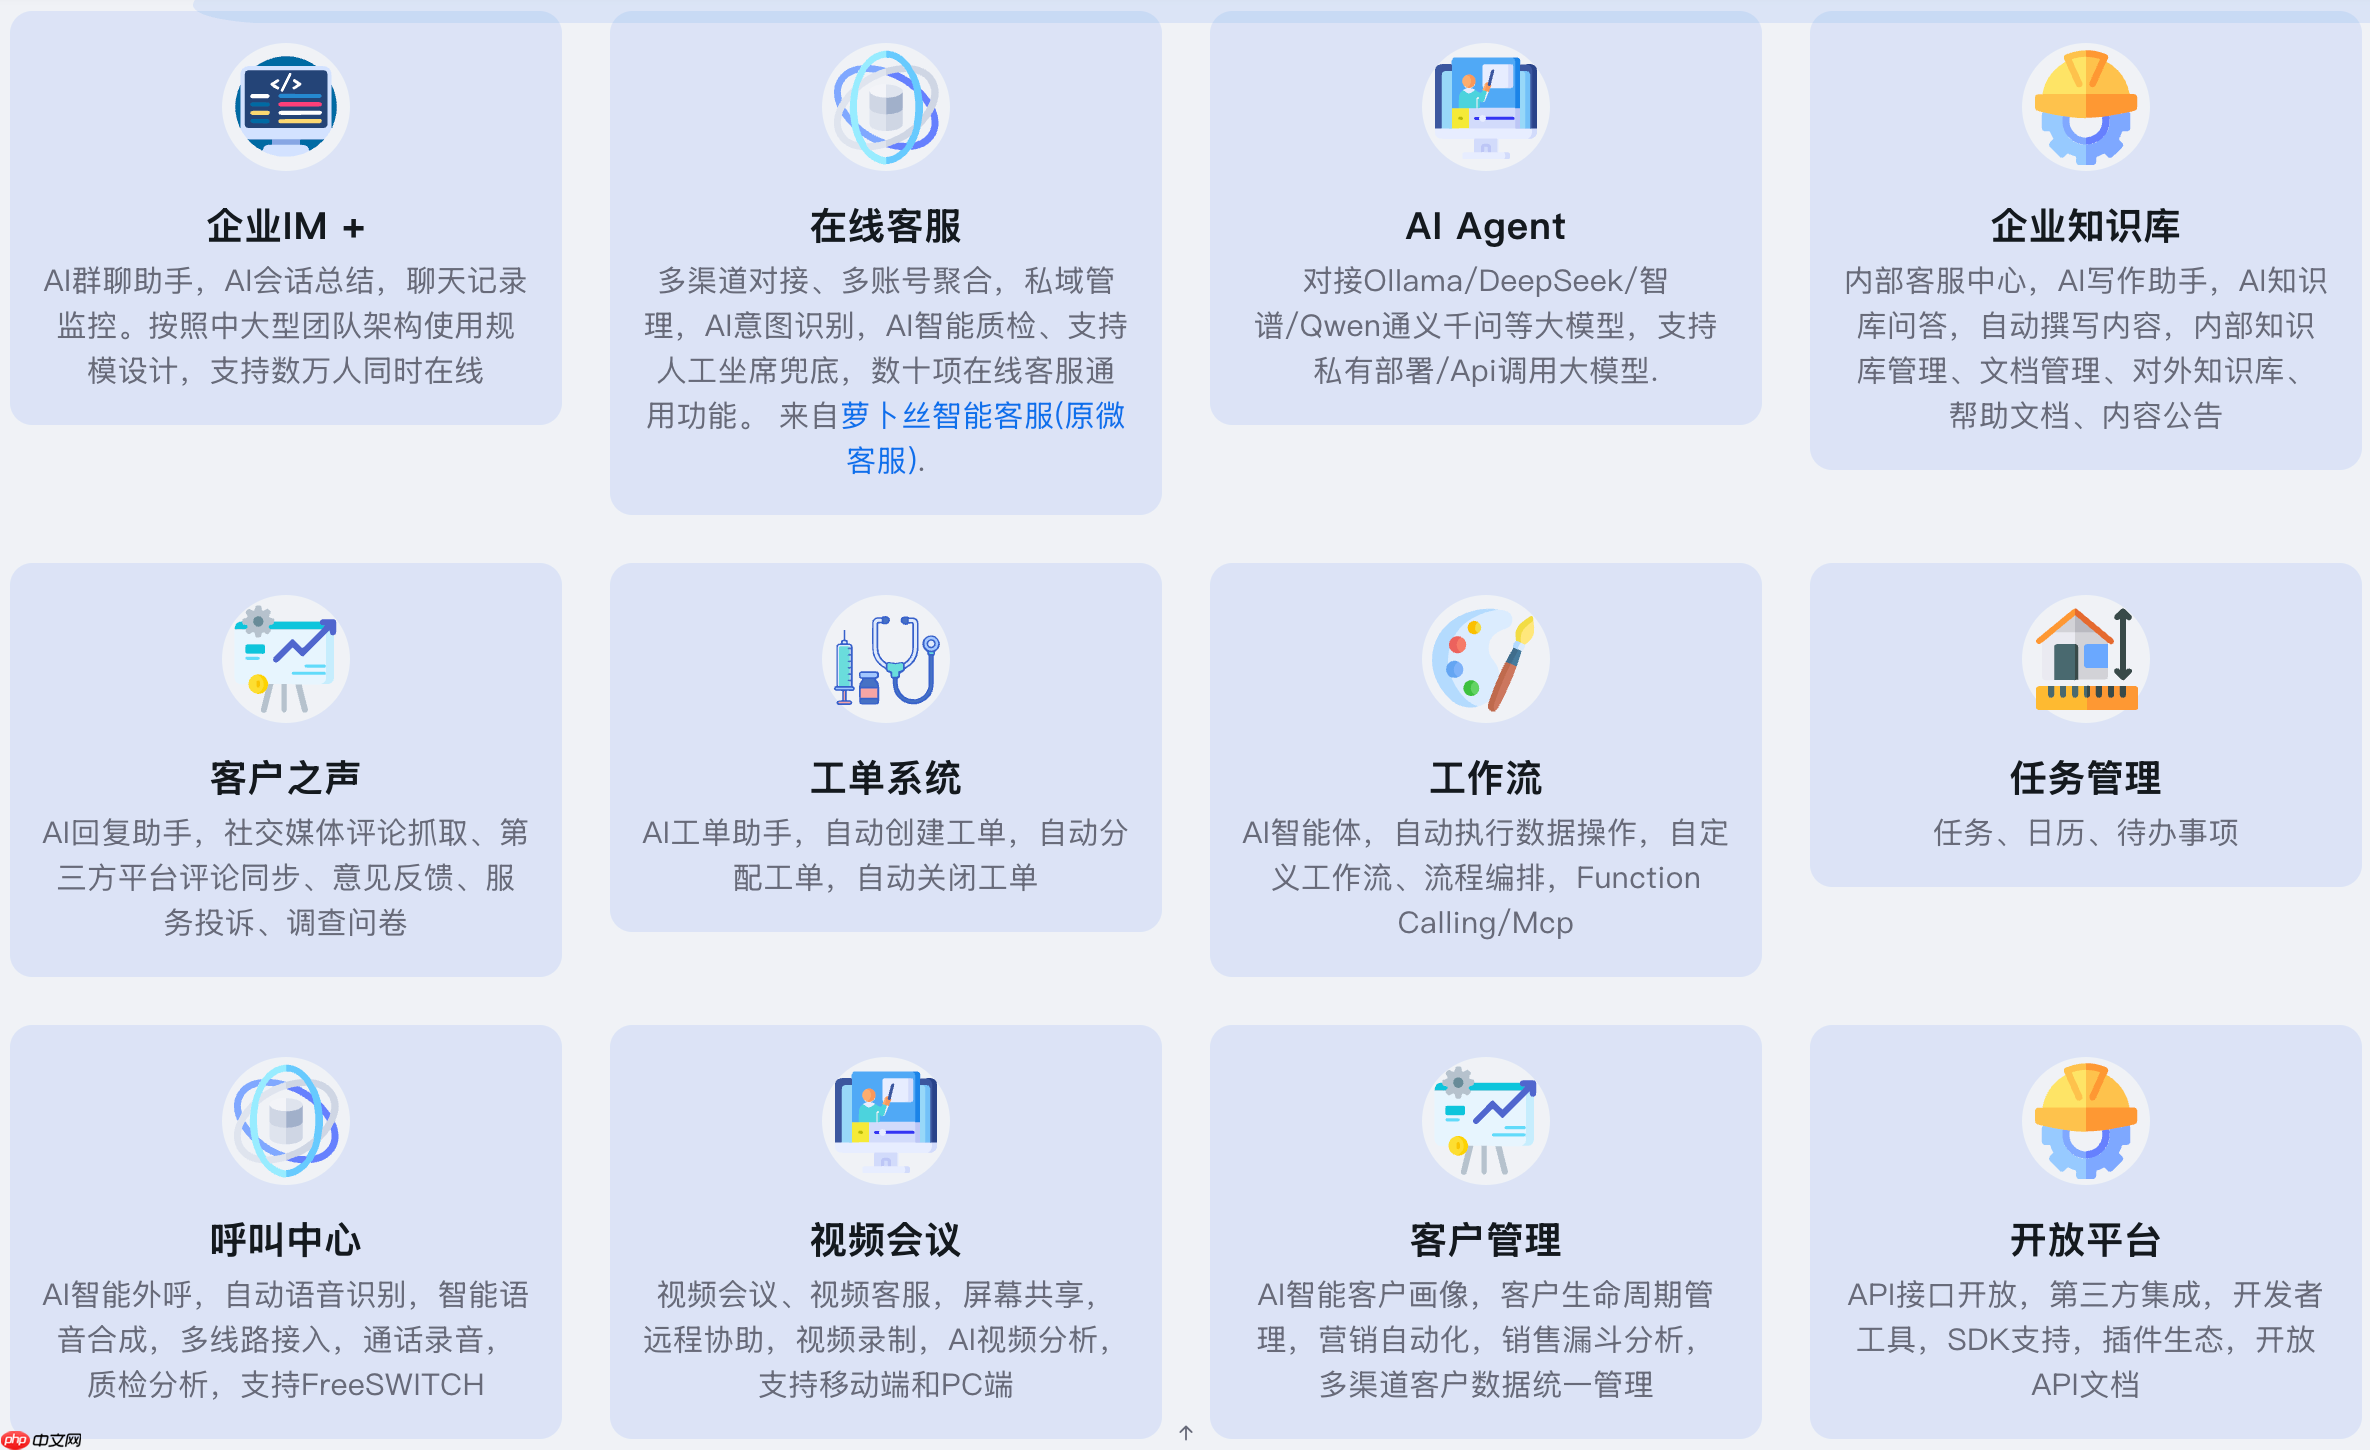Click the php中文网 logo
The width and height of the screenshot is (2370, 1450).
[40, 1440]
